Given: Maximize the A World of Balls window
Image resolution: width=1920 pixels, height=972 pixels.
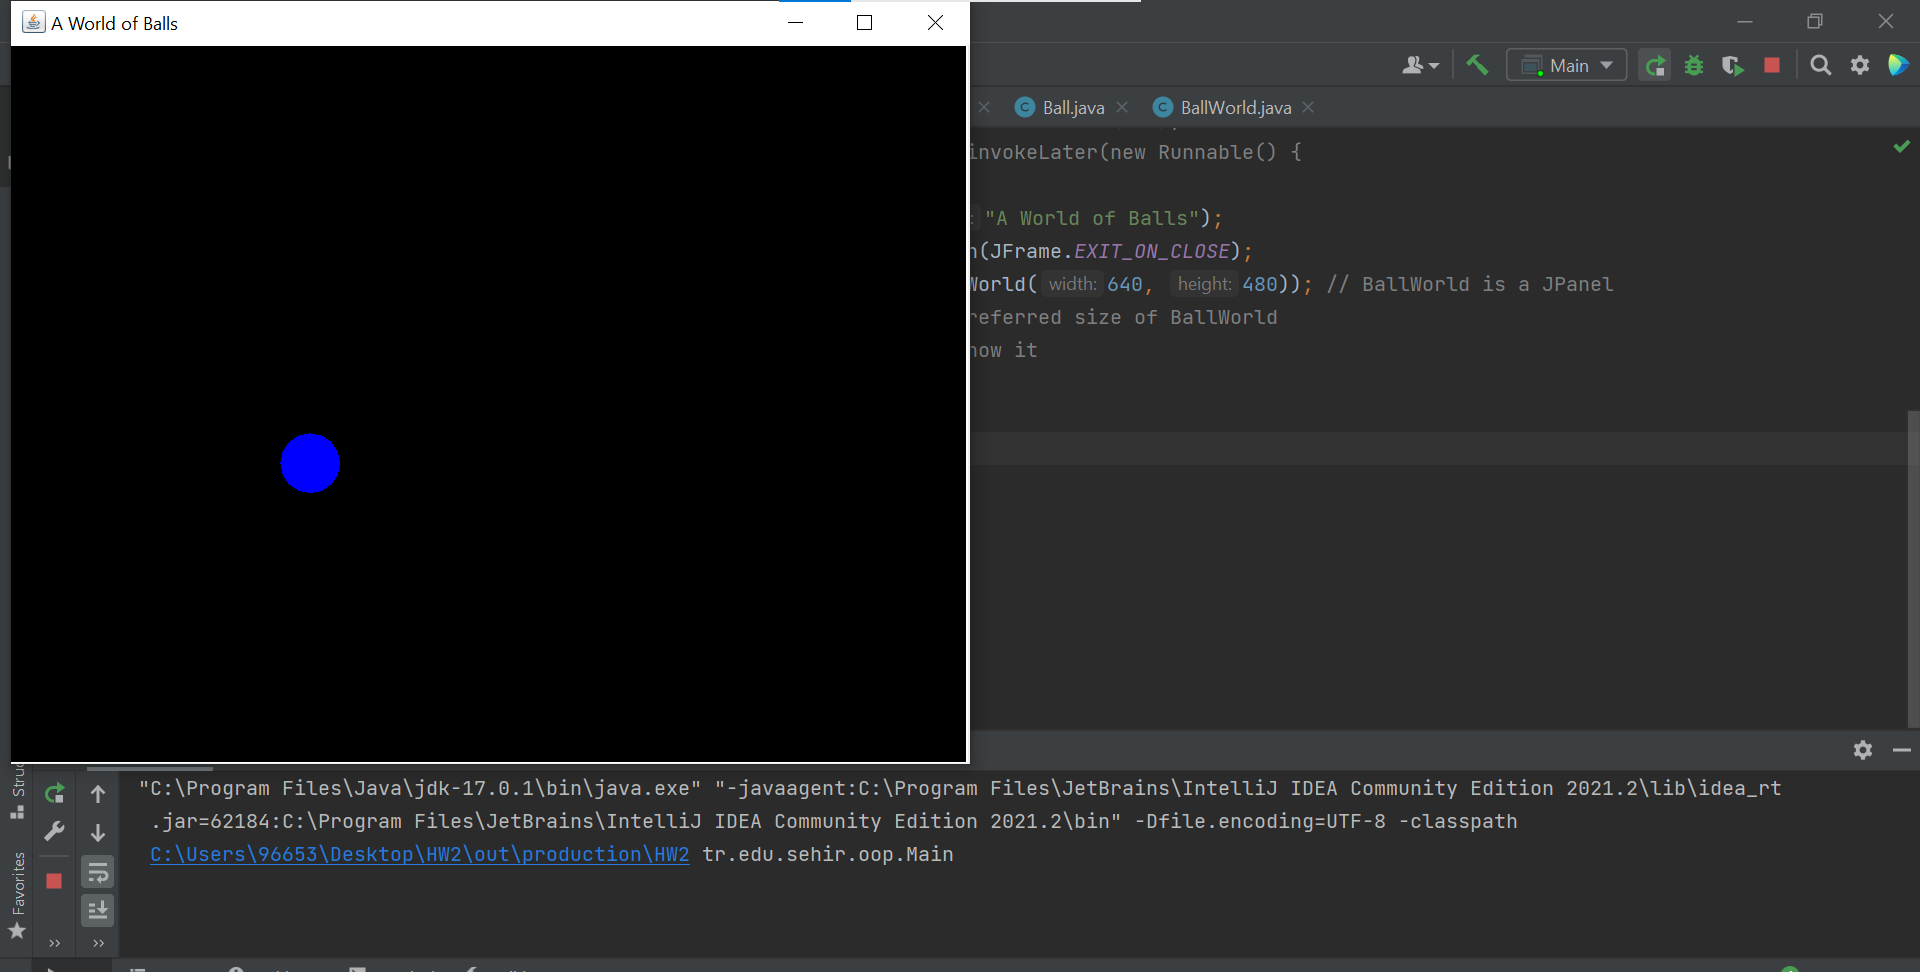Looking at the screenshot, I should pyautogui.click(x=865, y=22).
